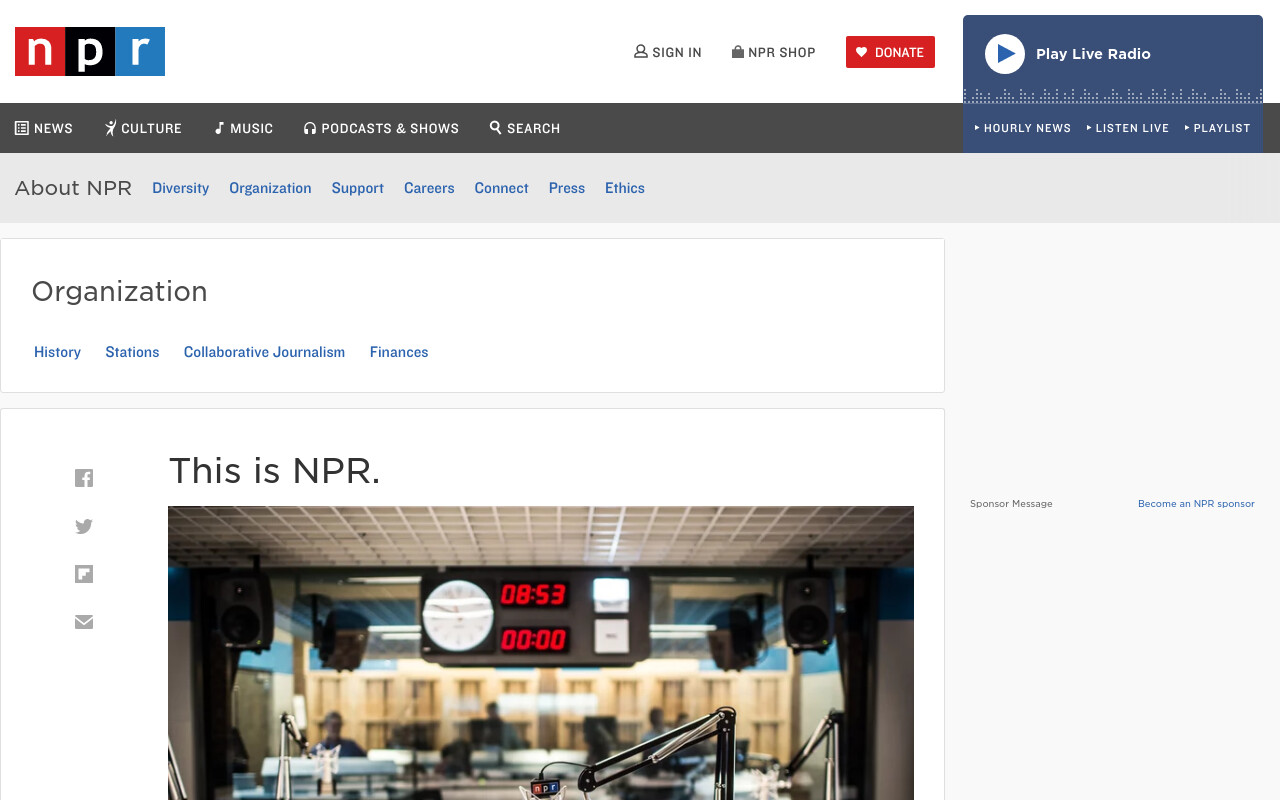Open the Culture menu

(144, 128)
